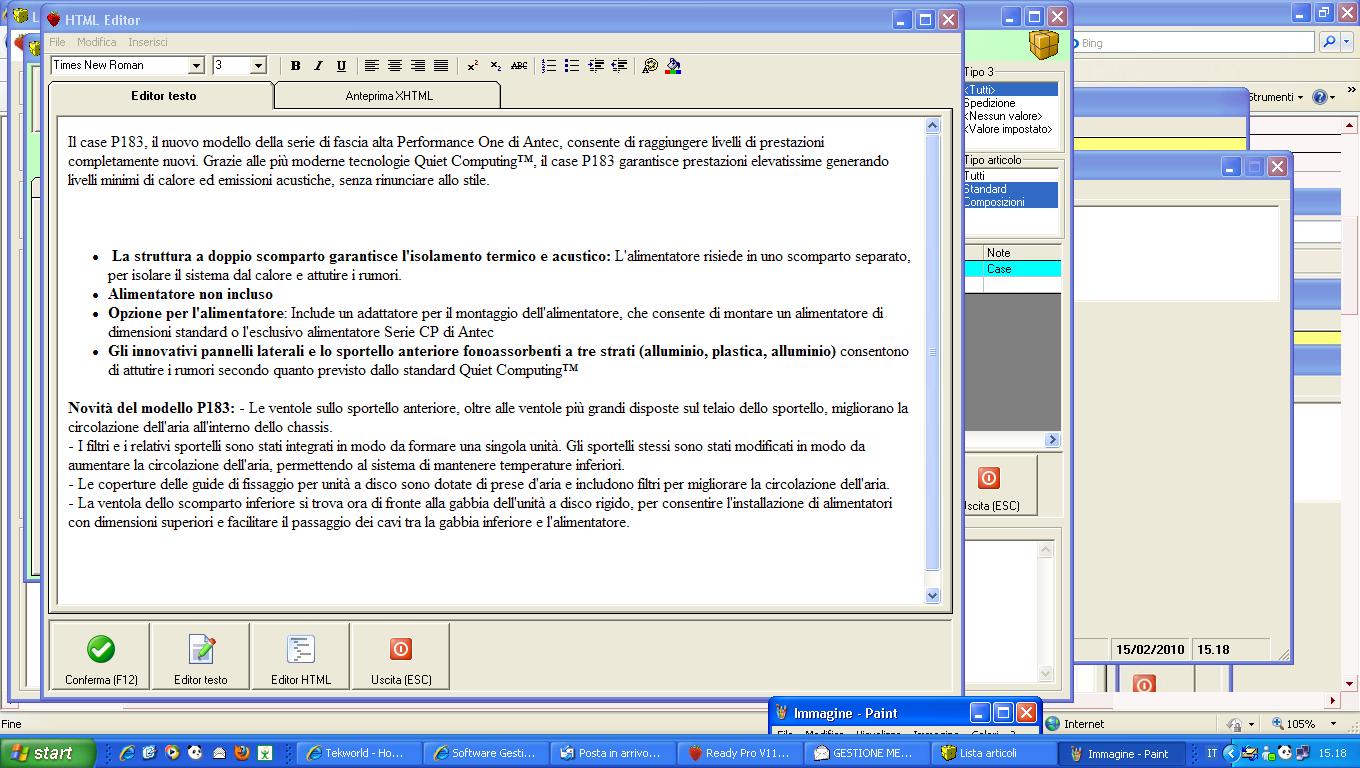Screen dimensions: 1360x768
Task: Switch to the Editor testo tab
Action: tap(162, 96)
